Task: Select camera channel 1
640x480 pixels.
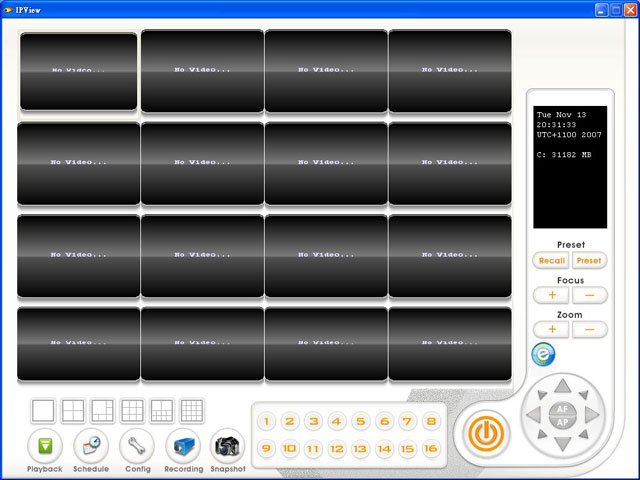Action: coord(267,421)
